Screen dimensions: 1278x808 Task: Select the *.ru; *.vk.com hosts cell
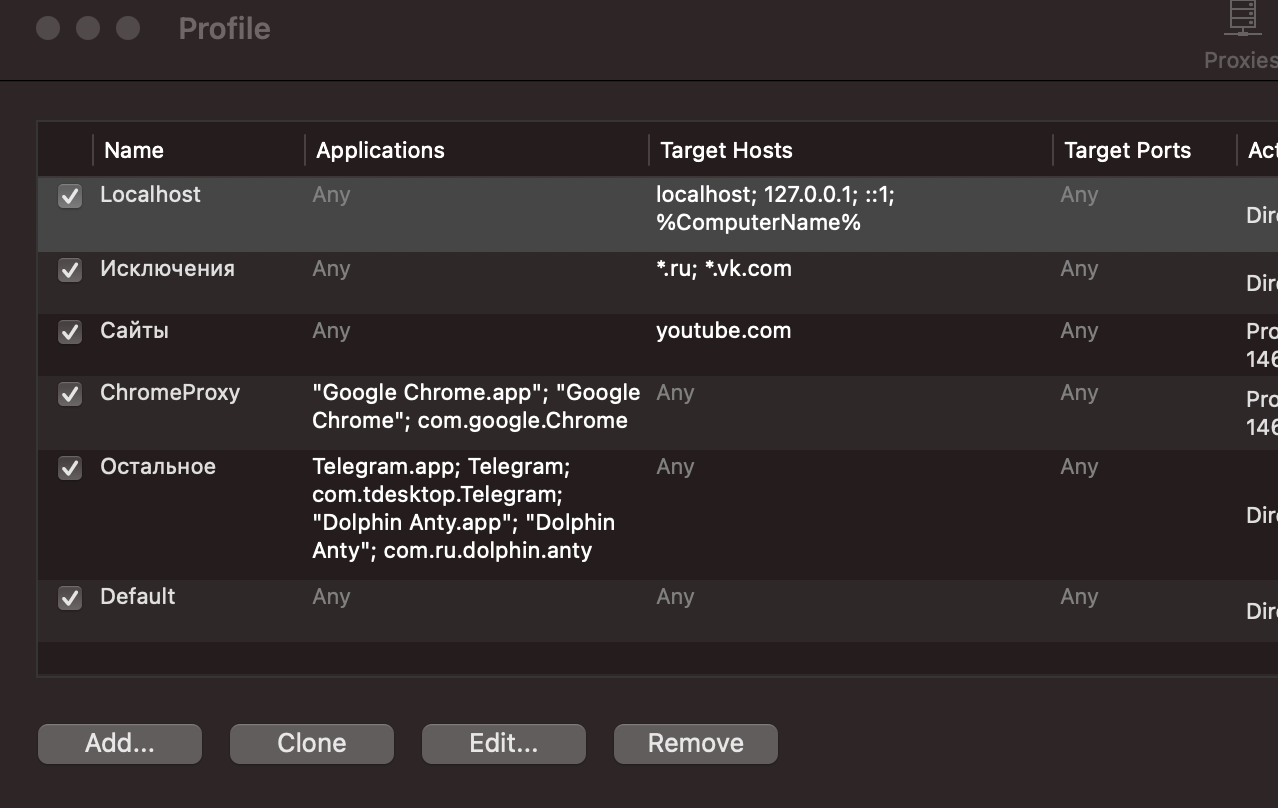723,269
